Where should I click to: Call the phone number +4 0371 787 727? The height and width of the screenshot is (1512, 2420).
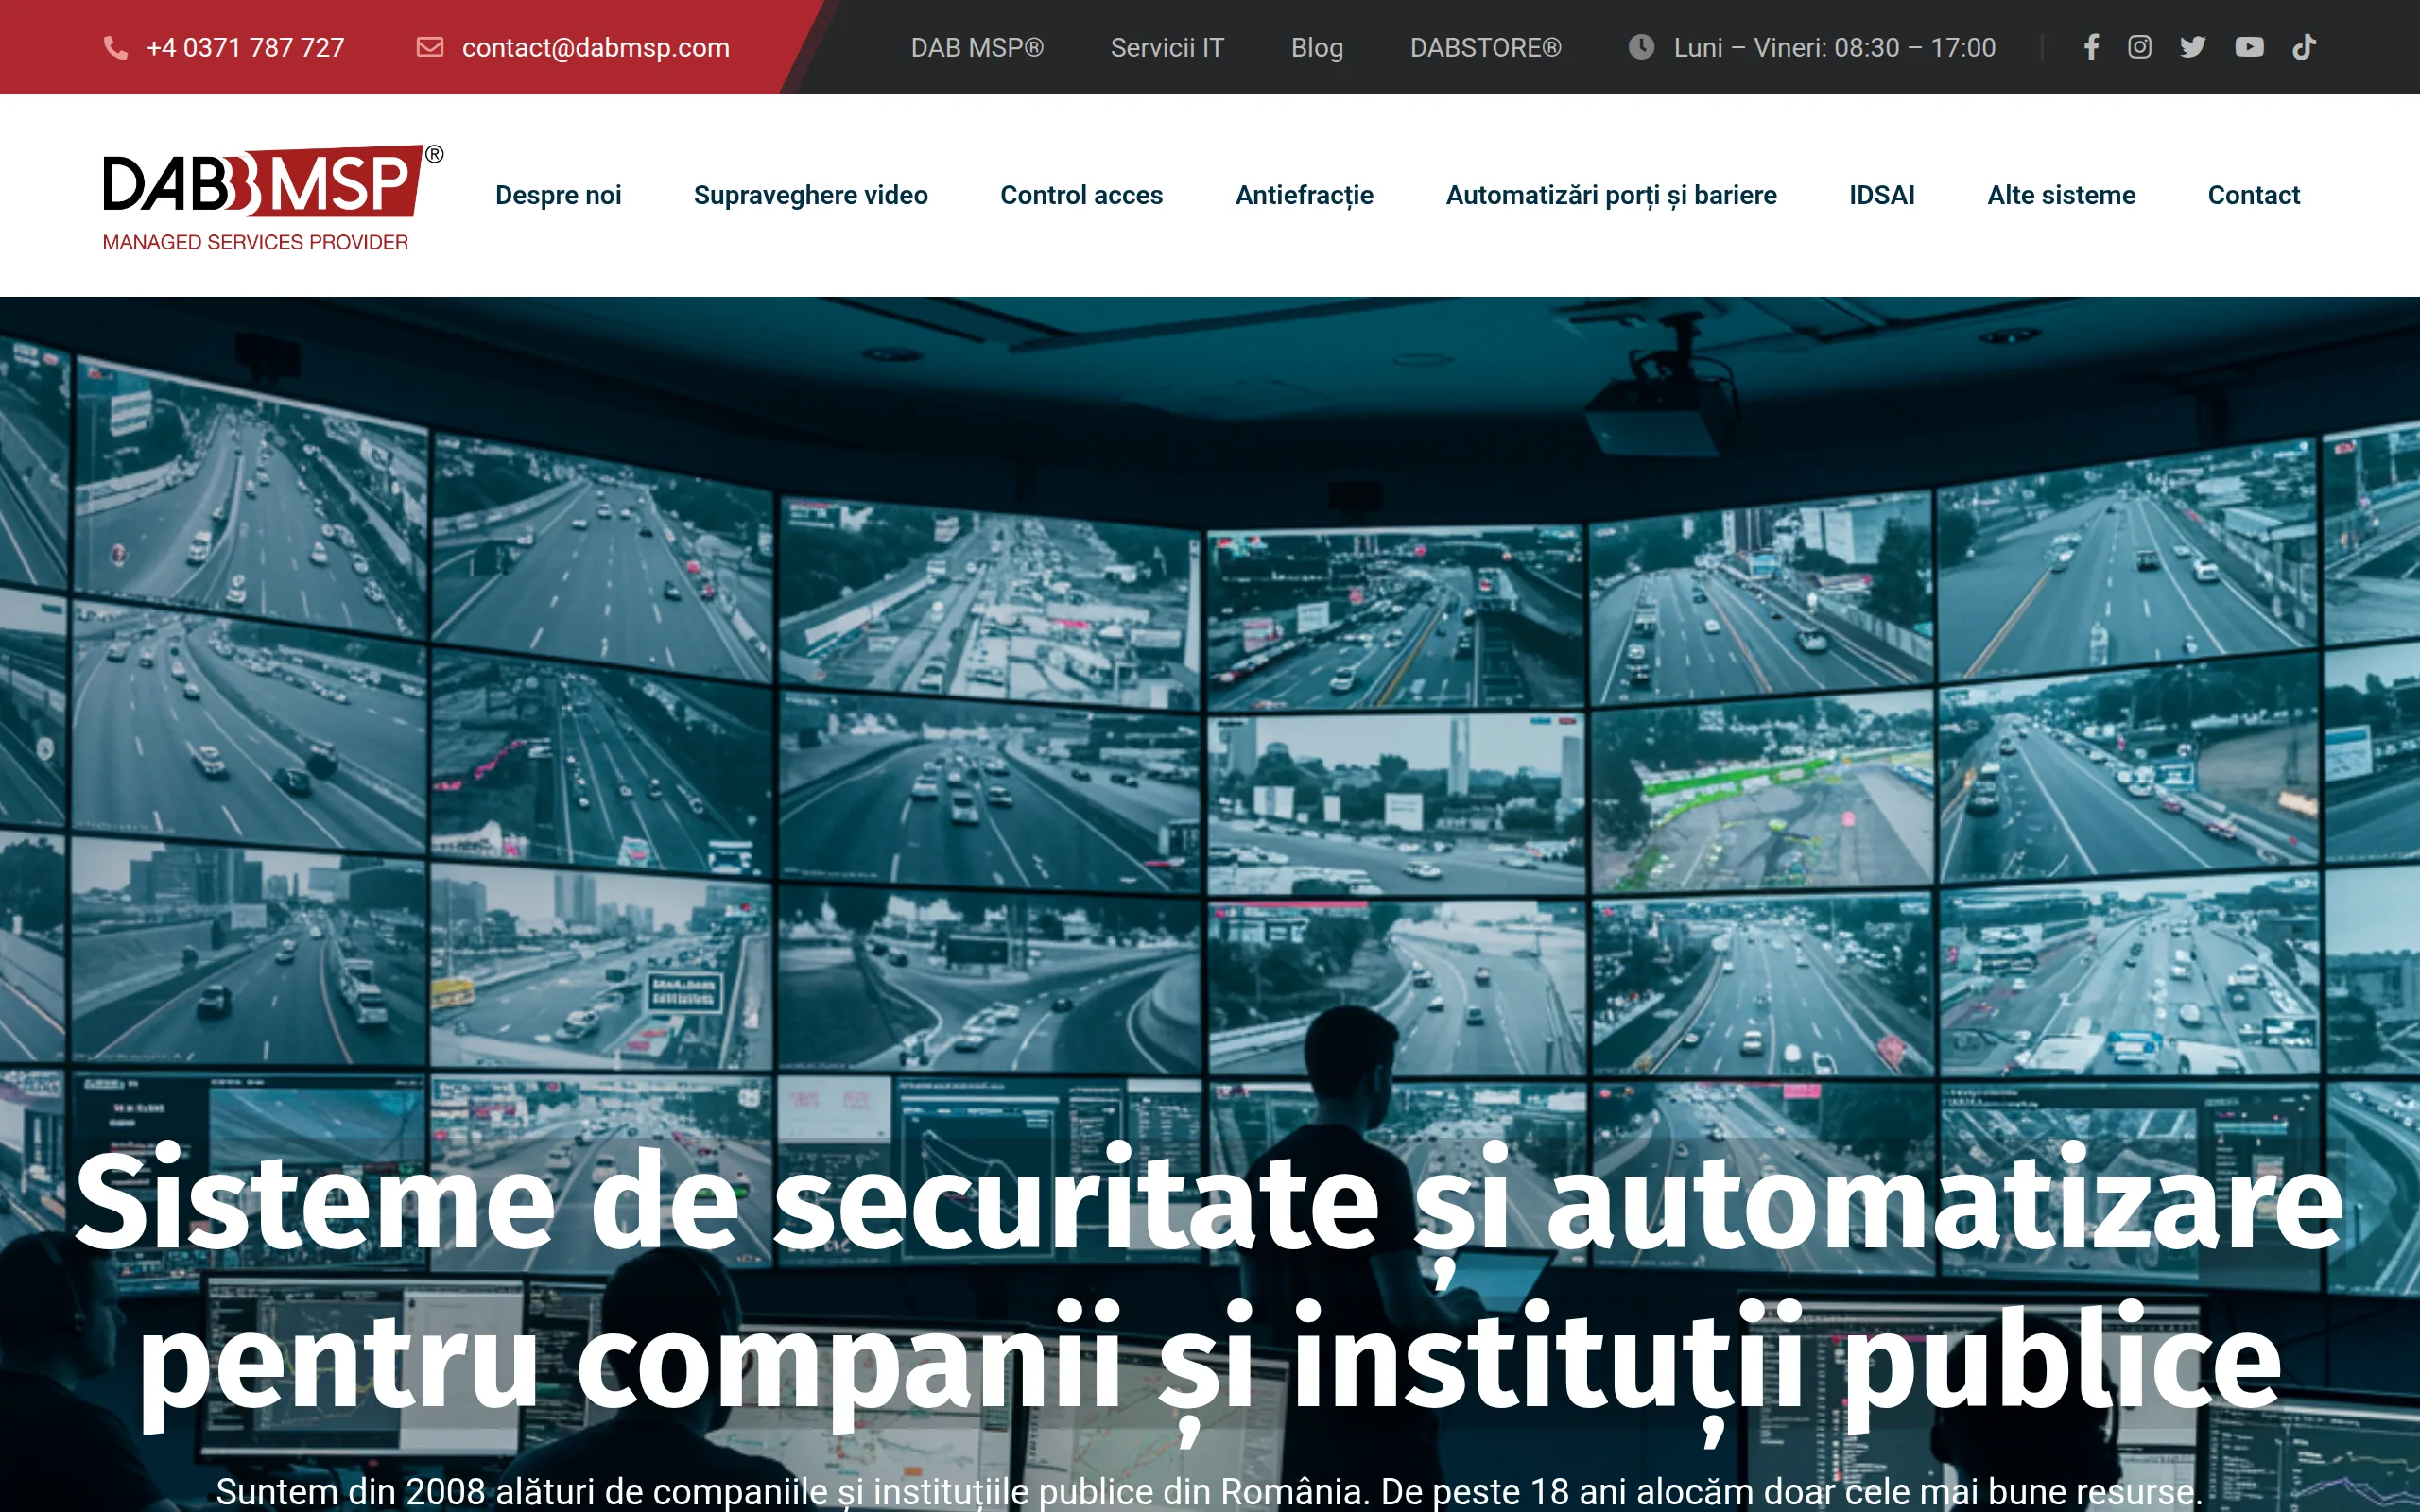click(x=245, y=48)
